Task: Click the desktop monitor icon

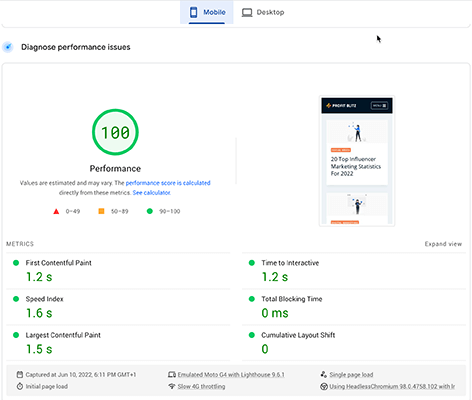Action: 247,13
